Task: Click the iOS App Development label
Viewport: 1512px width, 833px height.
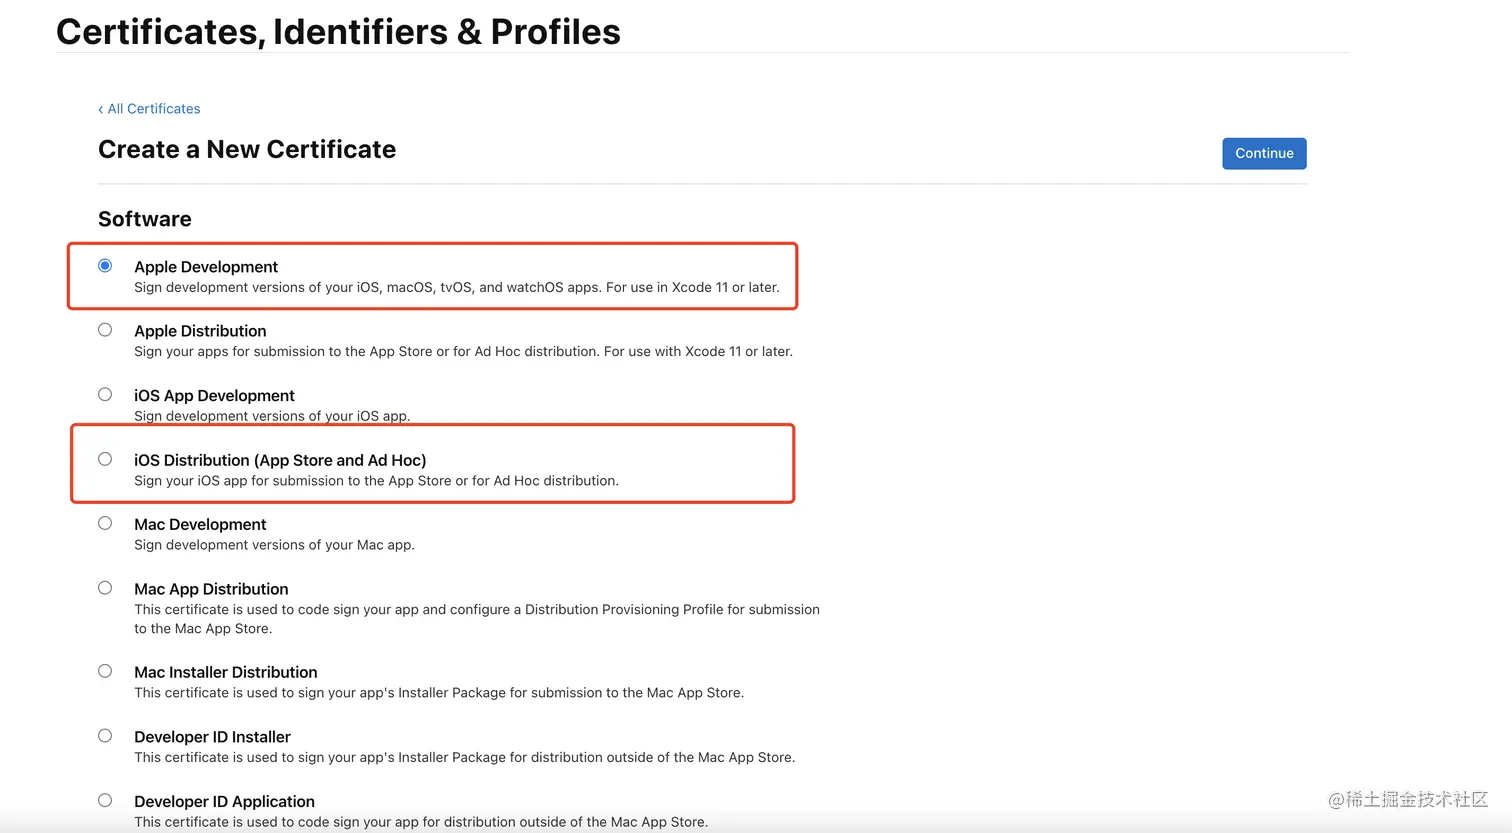Action: [214, 396]
